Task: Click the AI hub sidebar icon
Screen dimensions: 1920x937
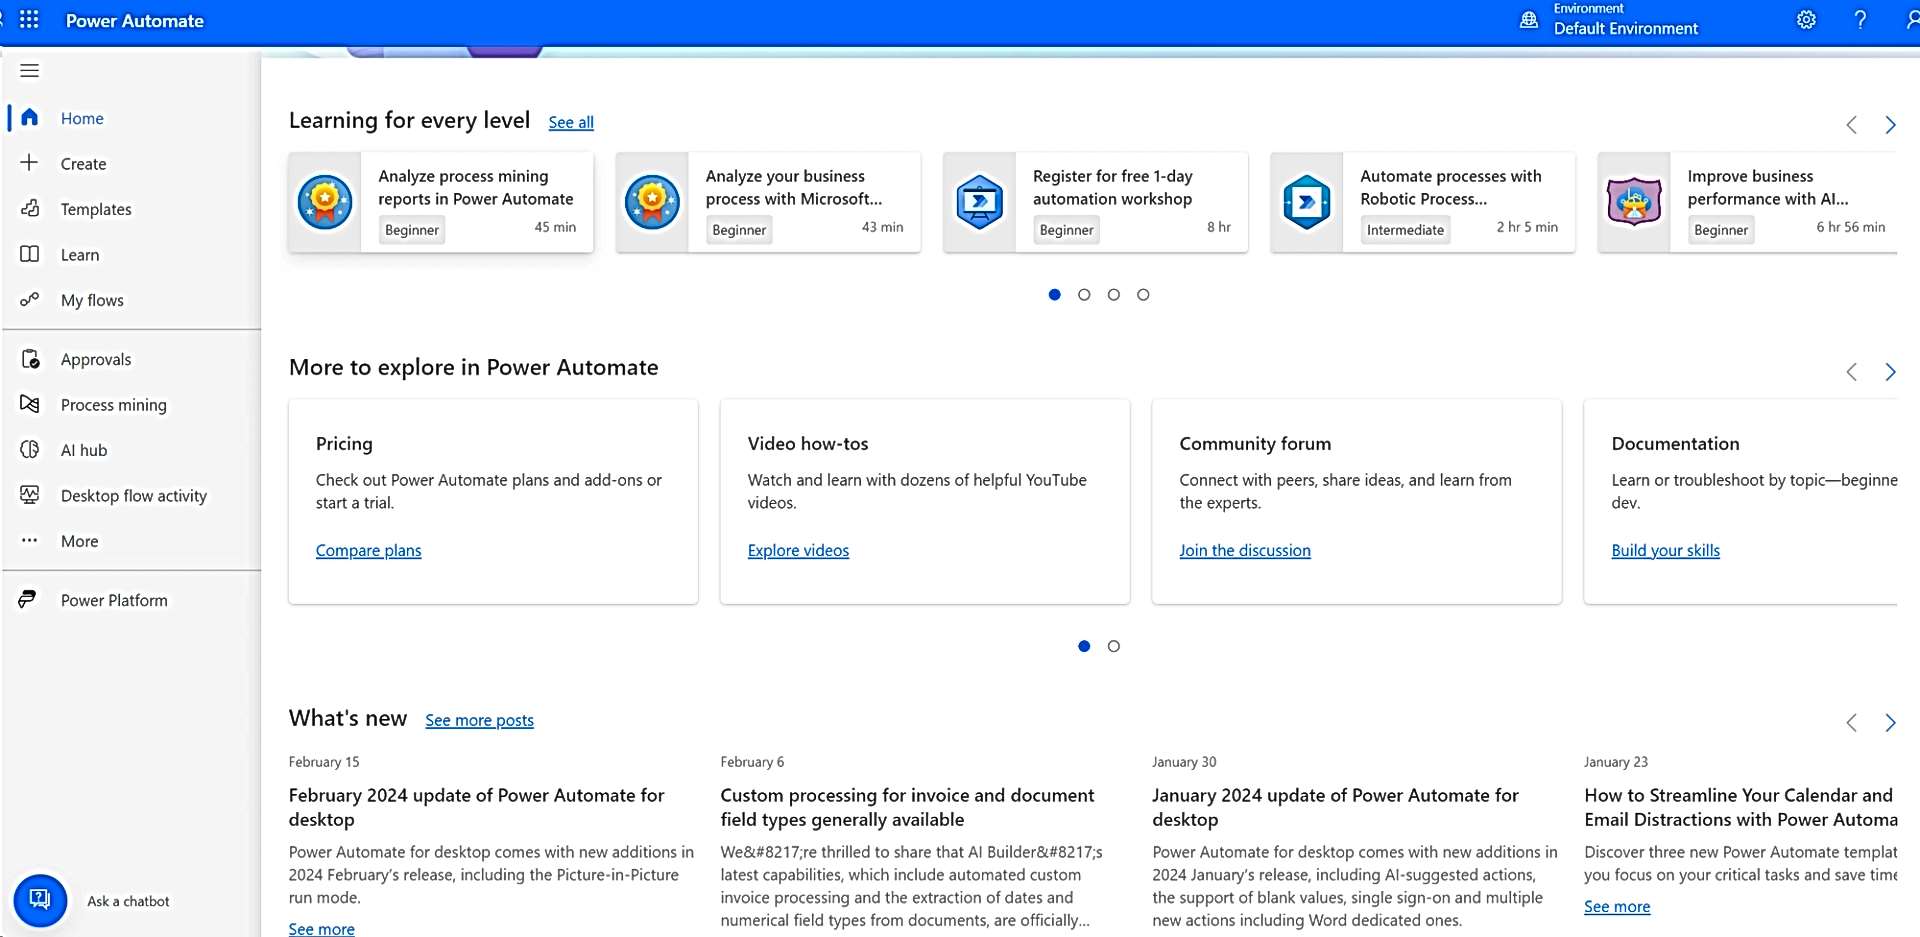Action: click(x=30, y=450)
